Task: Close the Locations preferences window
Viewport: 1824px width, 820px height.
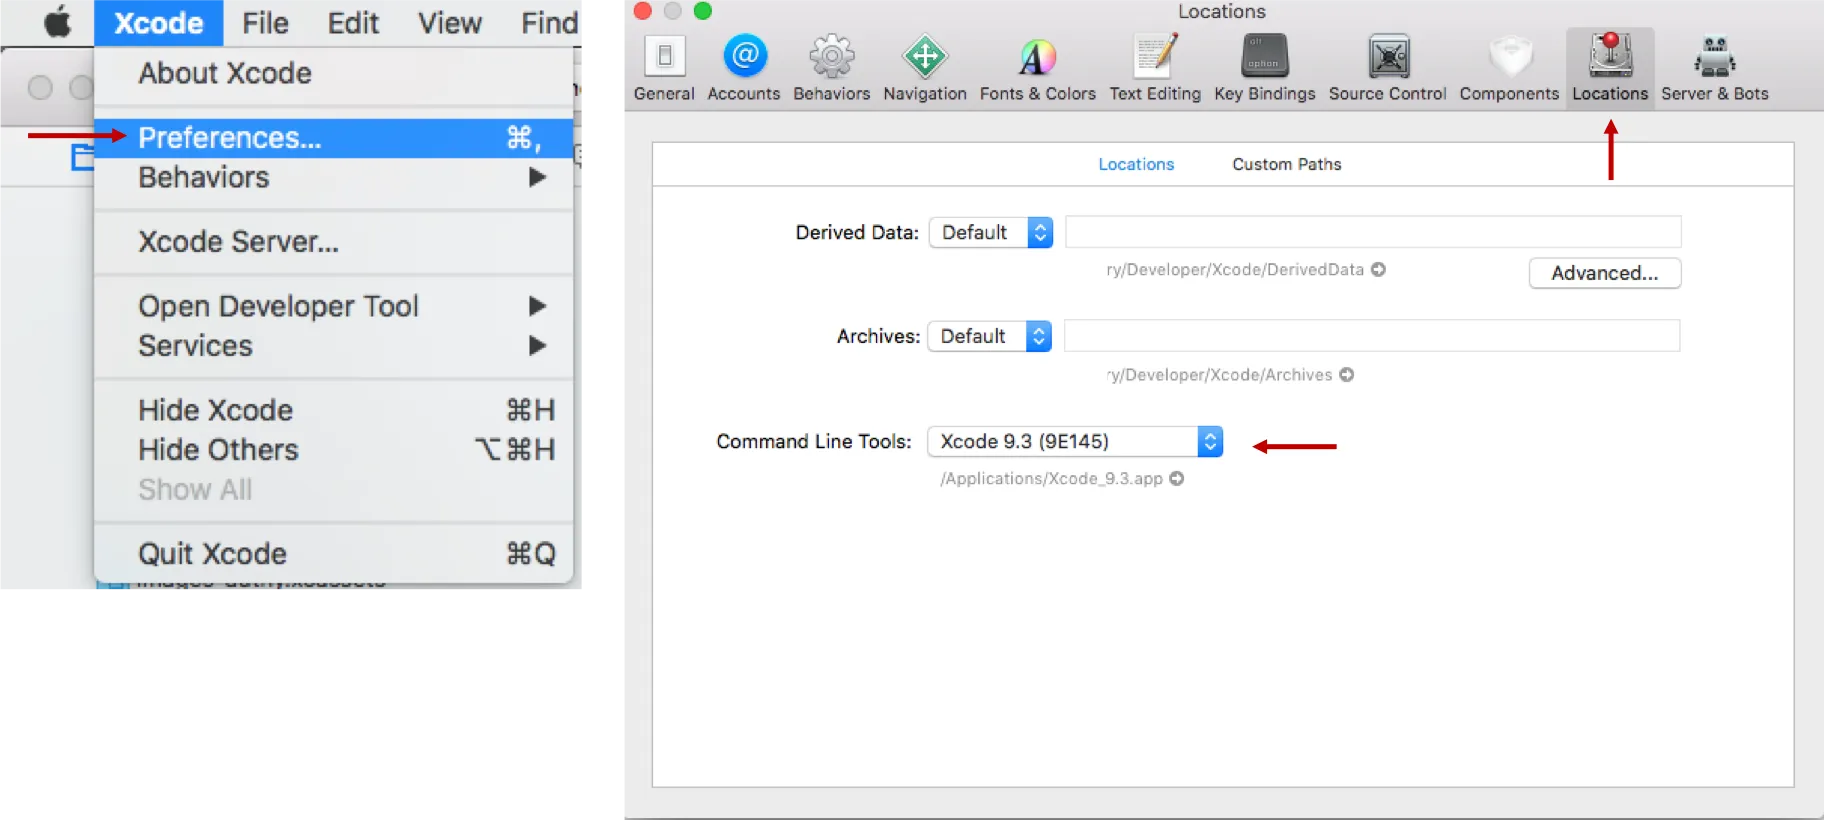Action: click(x=643, y=11)
